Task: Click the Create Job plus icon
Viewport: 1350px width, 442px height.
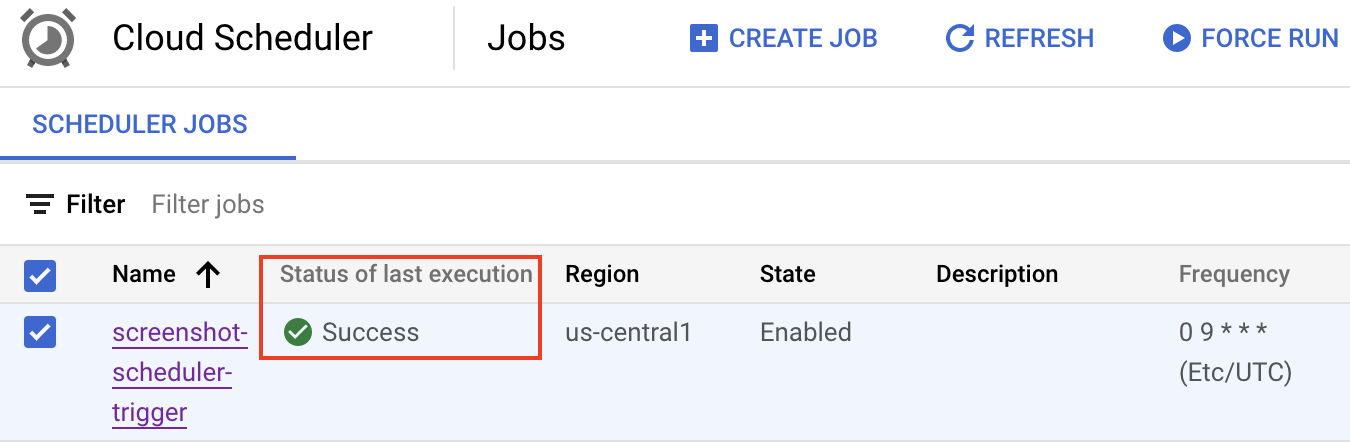Action: 704,39
